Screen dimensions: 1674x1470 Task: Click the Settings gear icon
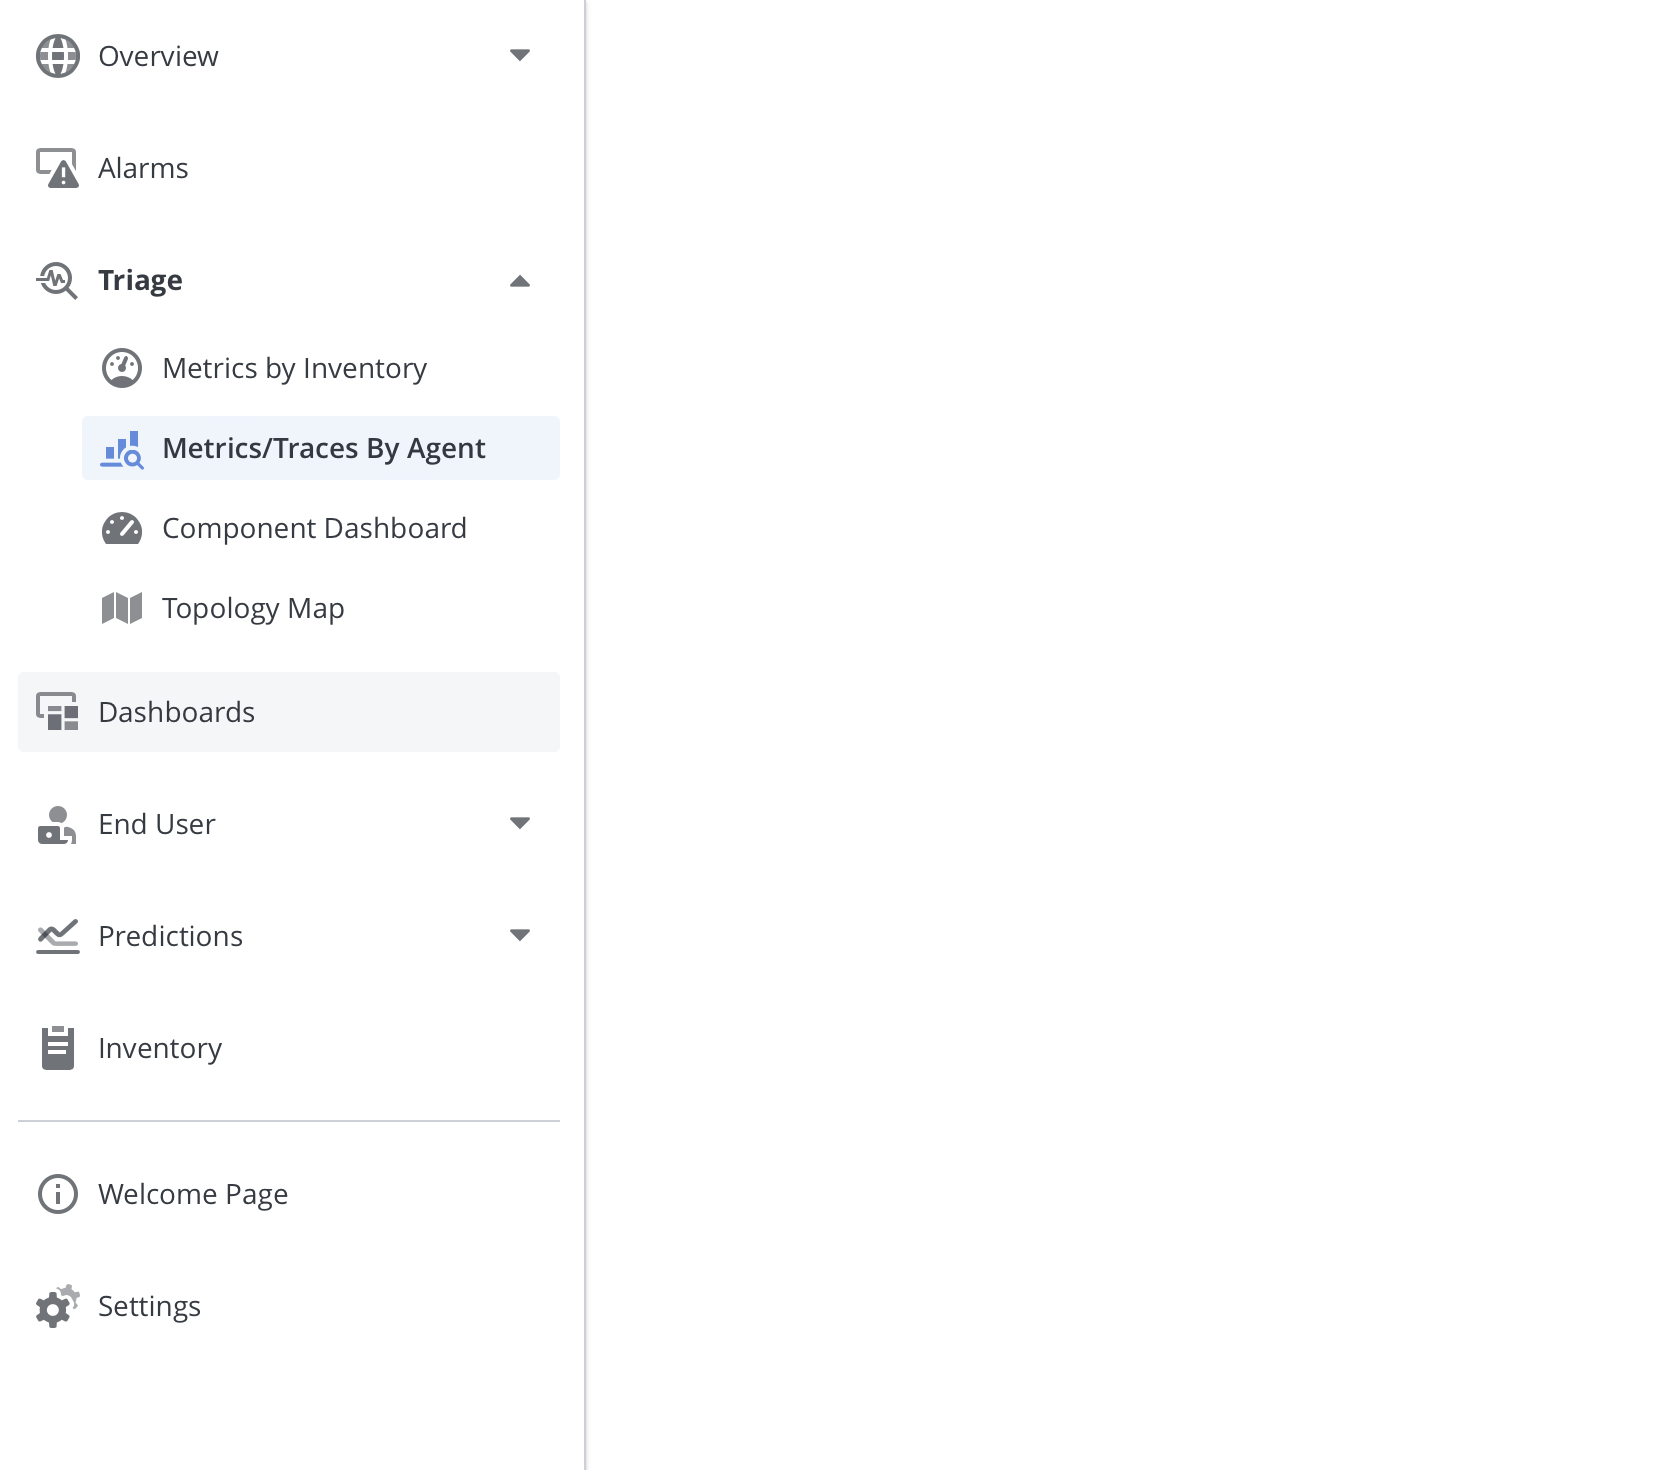[x=57, y=1305]
